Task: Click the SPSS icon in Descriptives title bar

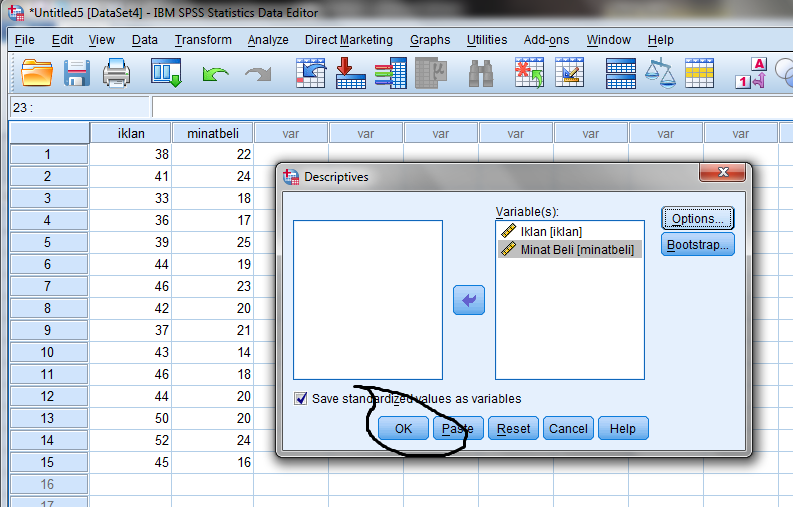Action: click(291, 177)
